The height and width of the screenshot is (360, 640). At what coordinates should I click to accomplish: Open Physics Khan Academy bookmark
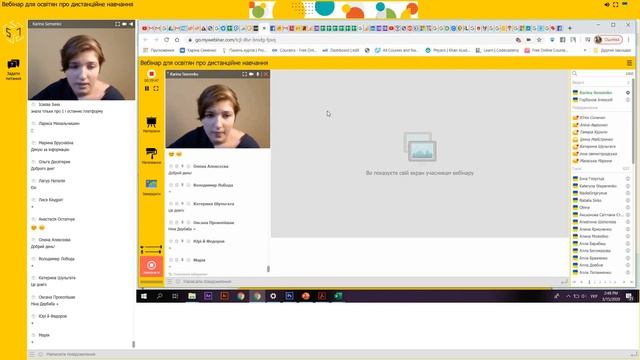[x=447, y=50]
